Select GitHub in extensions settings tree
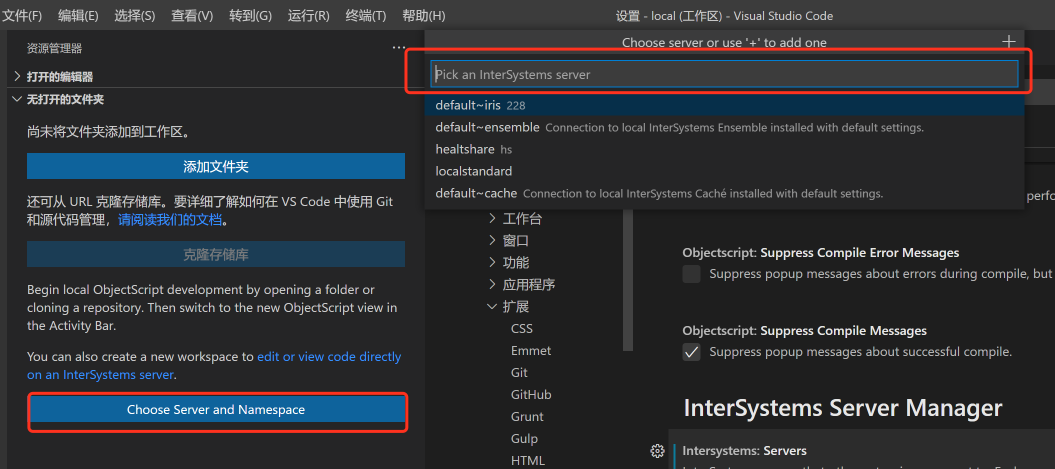The height and width of the screenshot is (469, 1055). [x=531, y=394]
